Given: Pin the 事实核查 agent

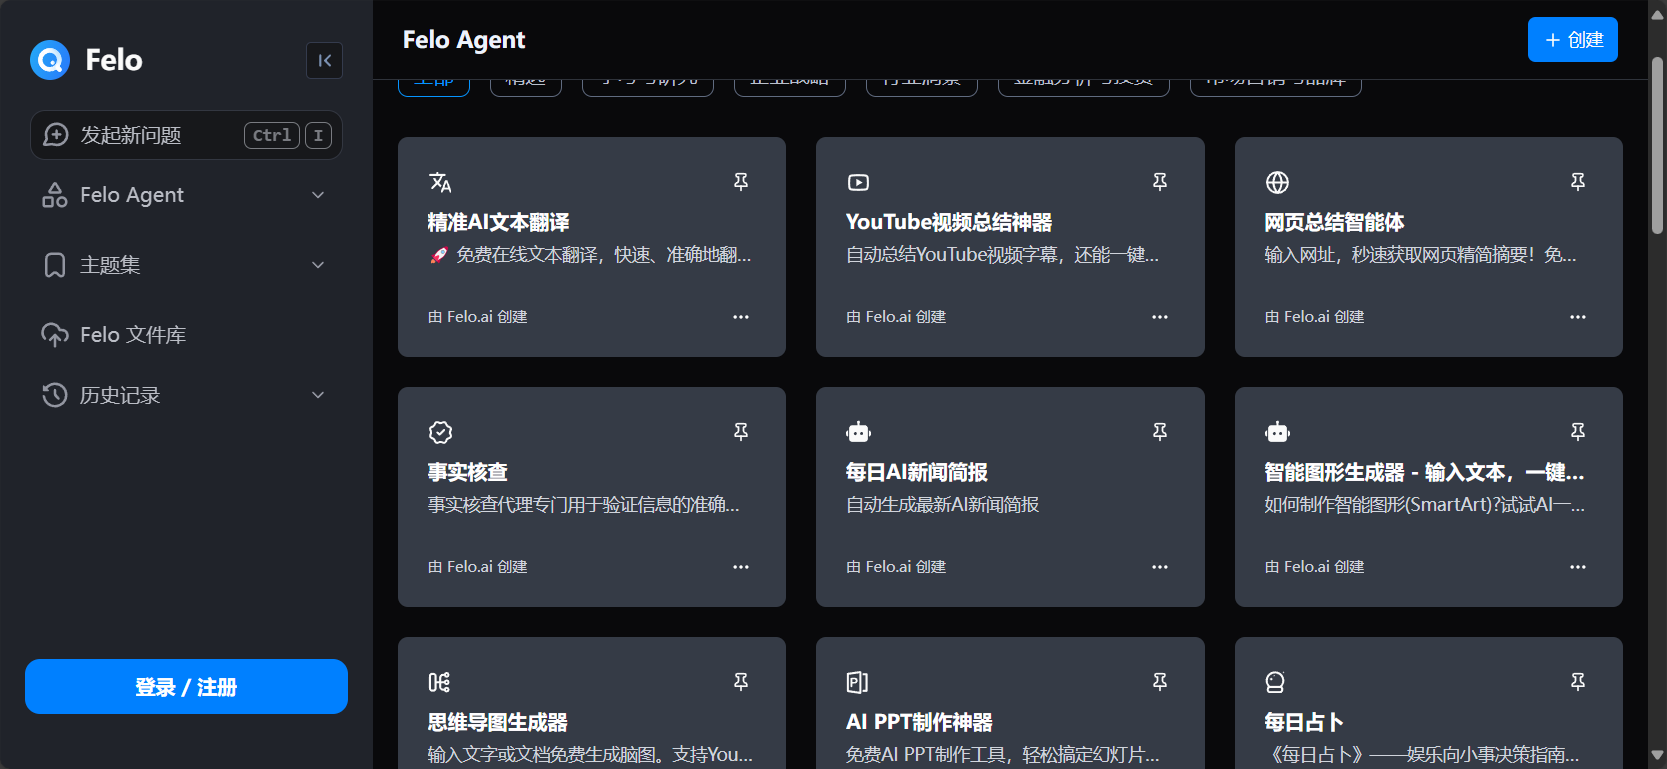Looking at the screenshot, I should [741, 432].
